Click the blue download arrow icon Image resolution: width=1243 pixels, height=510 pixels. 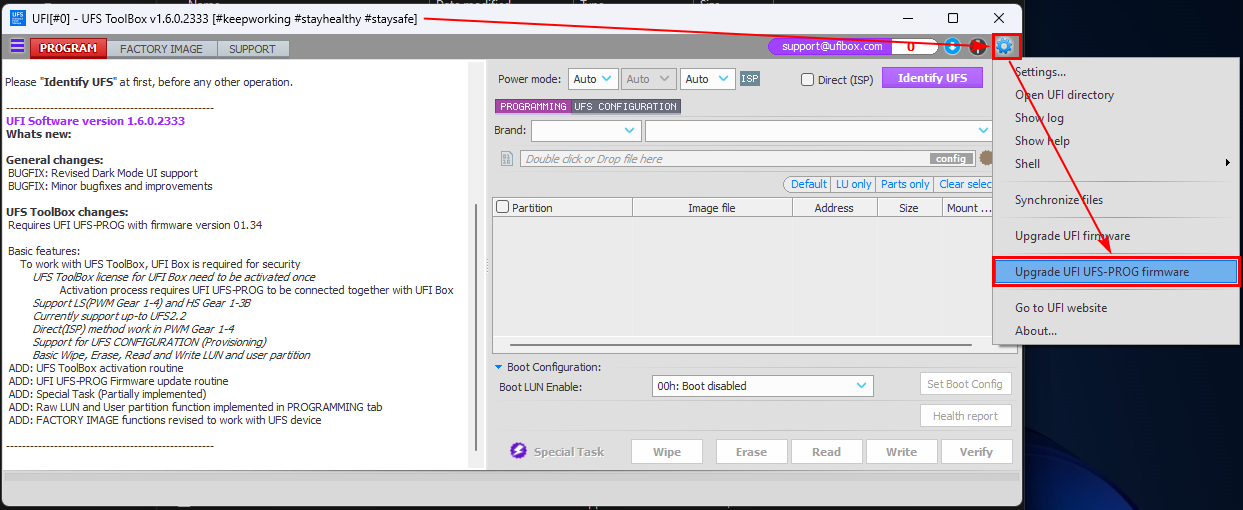coord(952,46)
